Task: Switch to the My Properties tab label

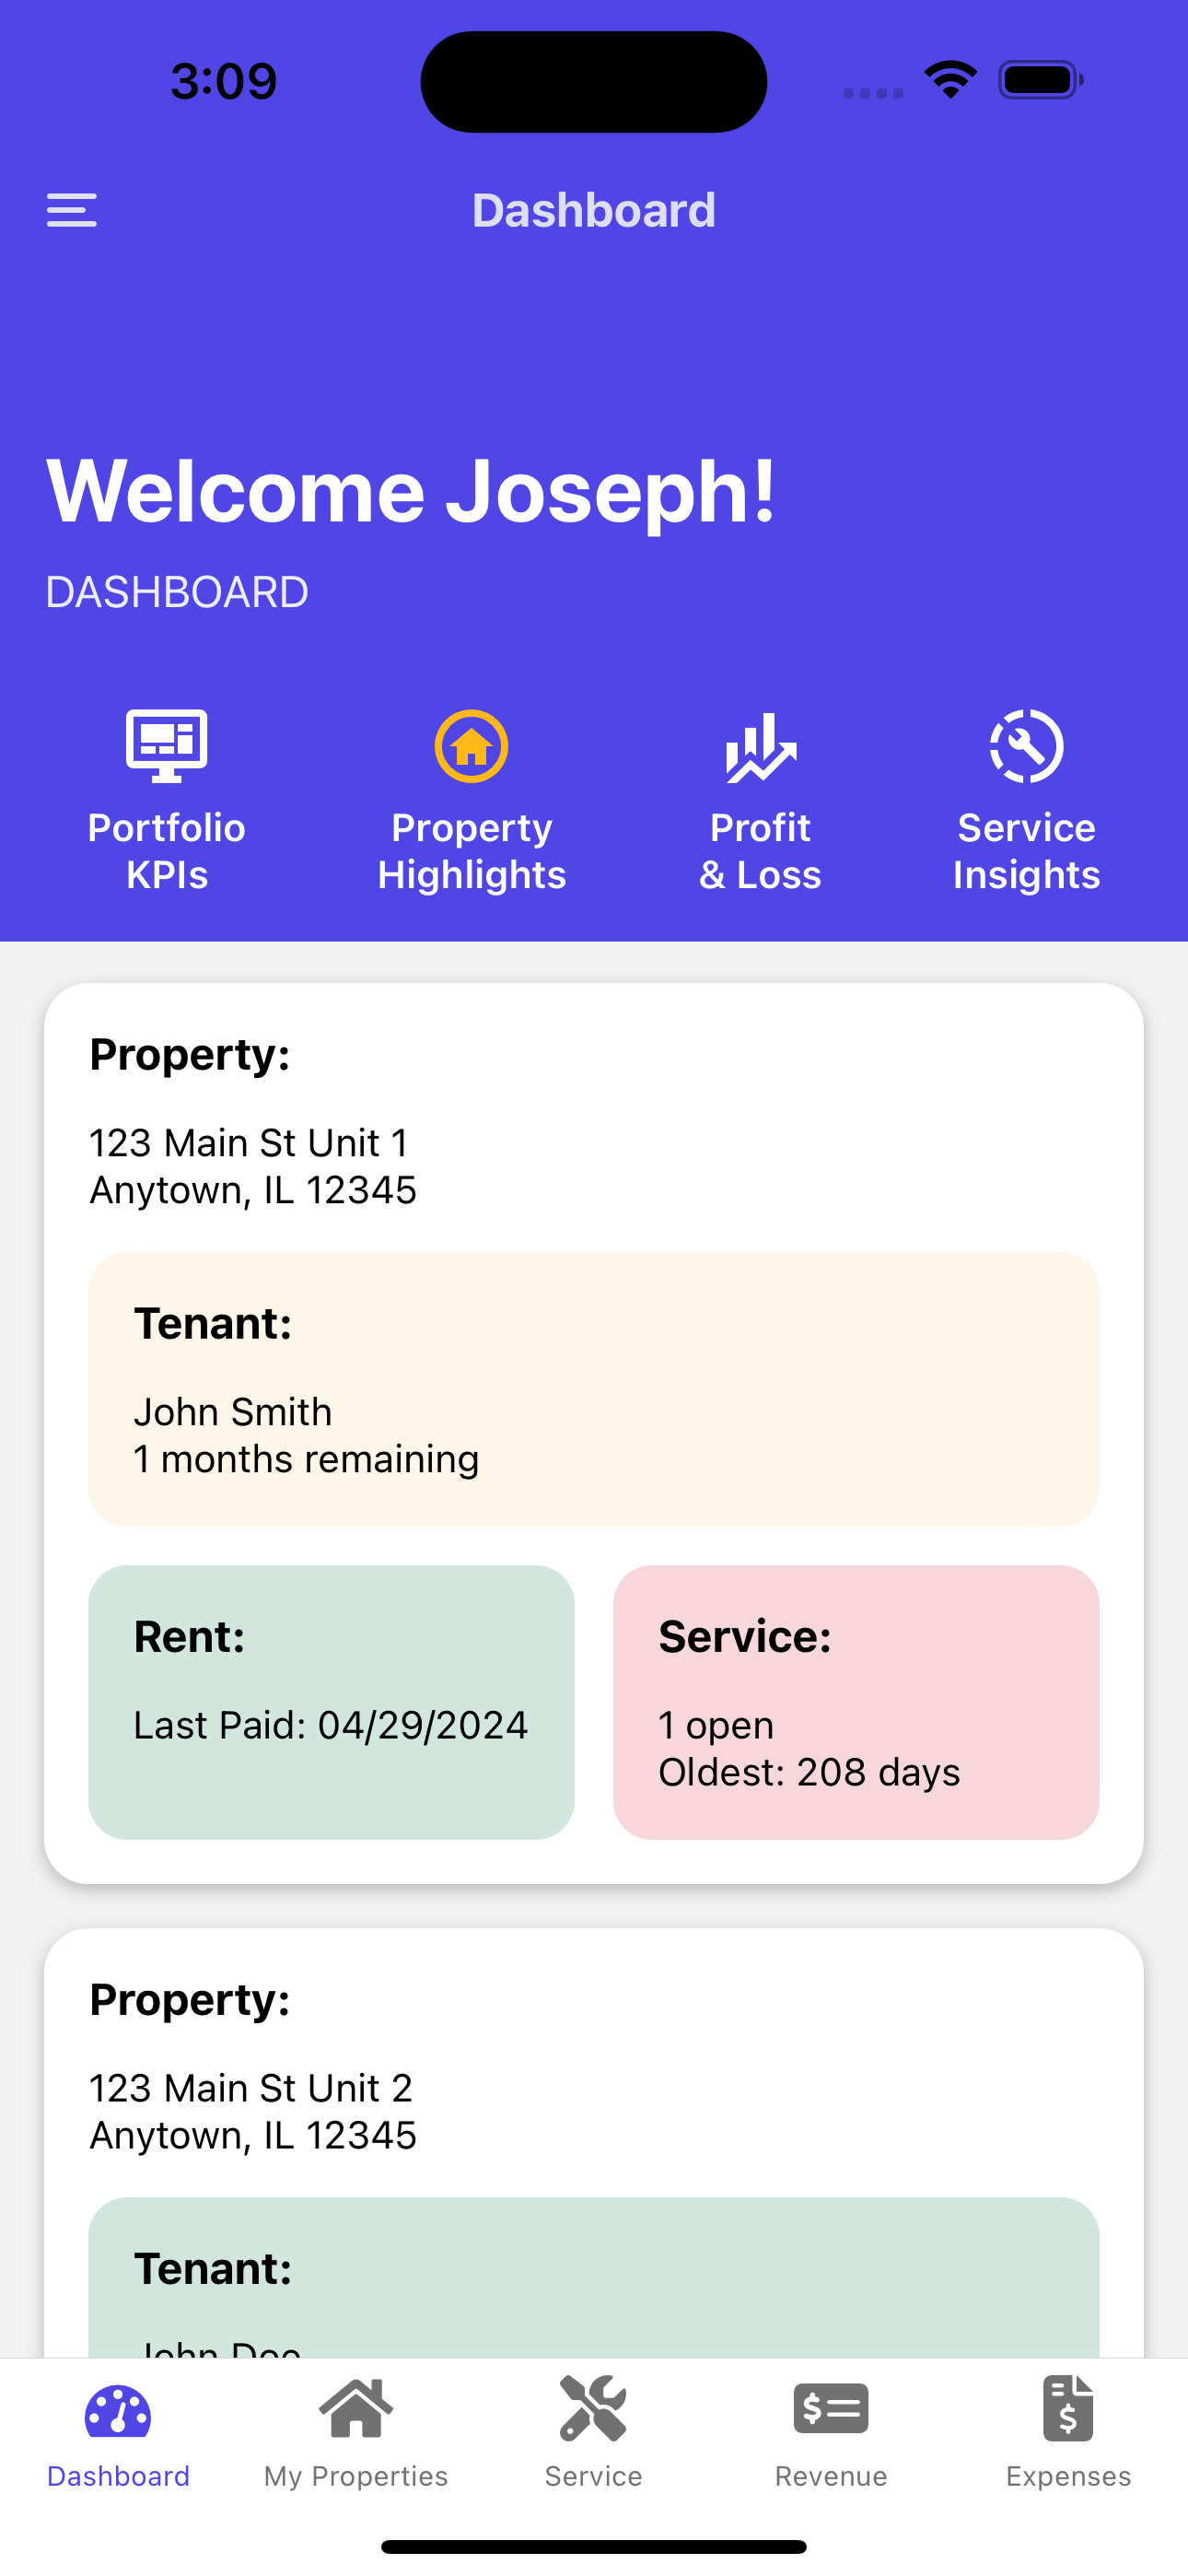Action: (x=356, y=2476)
